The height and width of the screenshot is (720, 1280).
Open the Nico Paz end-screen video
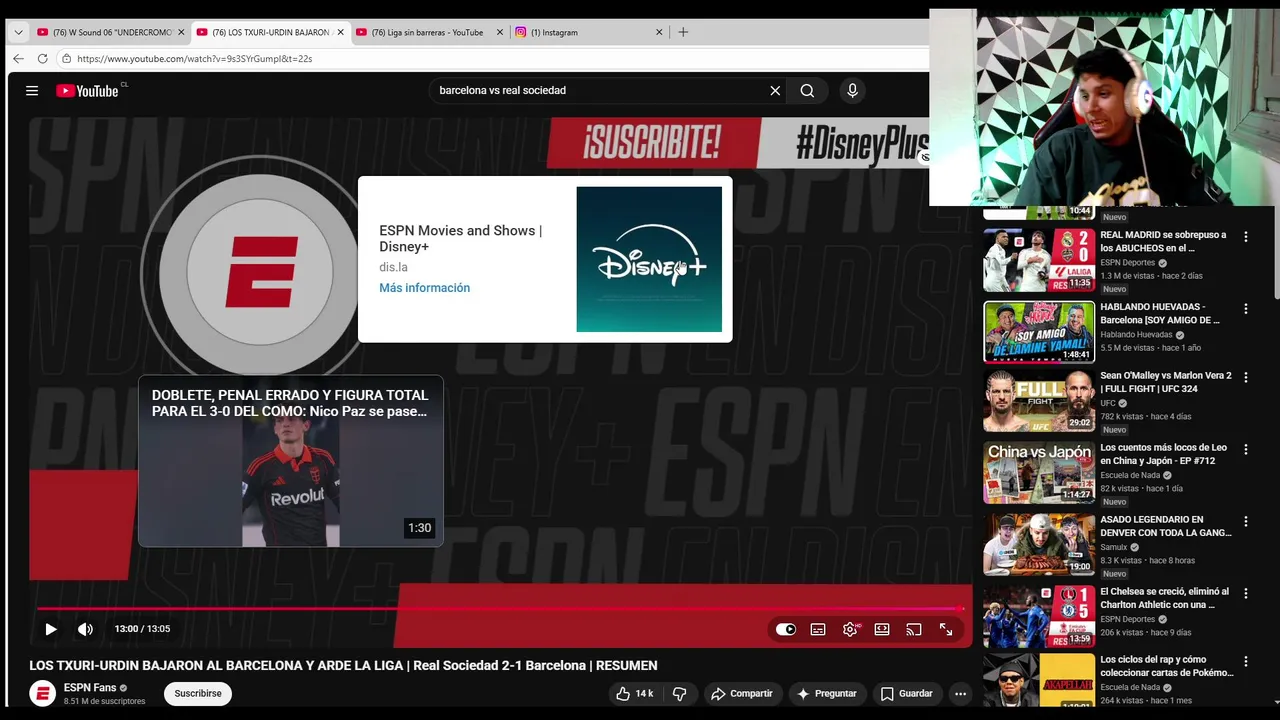(291, 461)
